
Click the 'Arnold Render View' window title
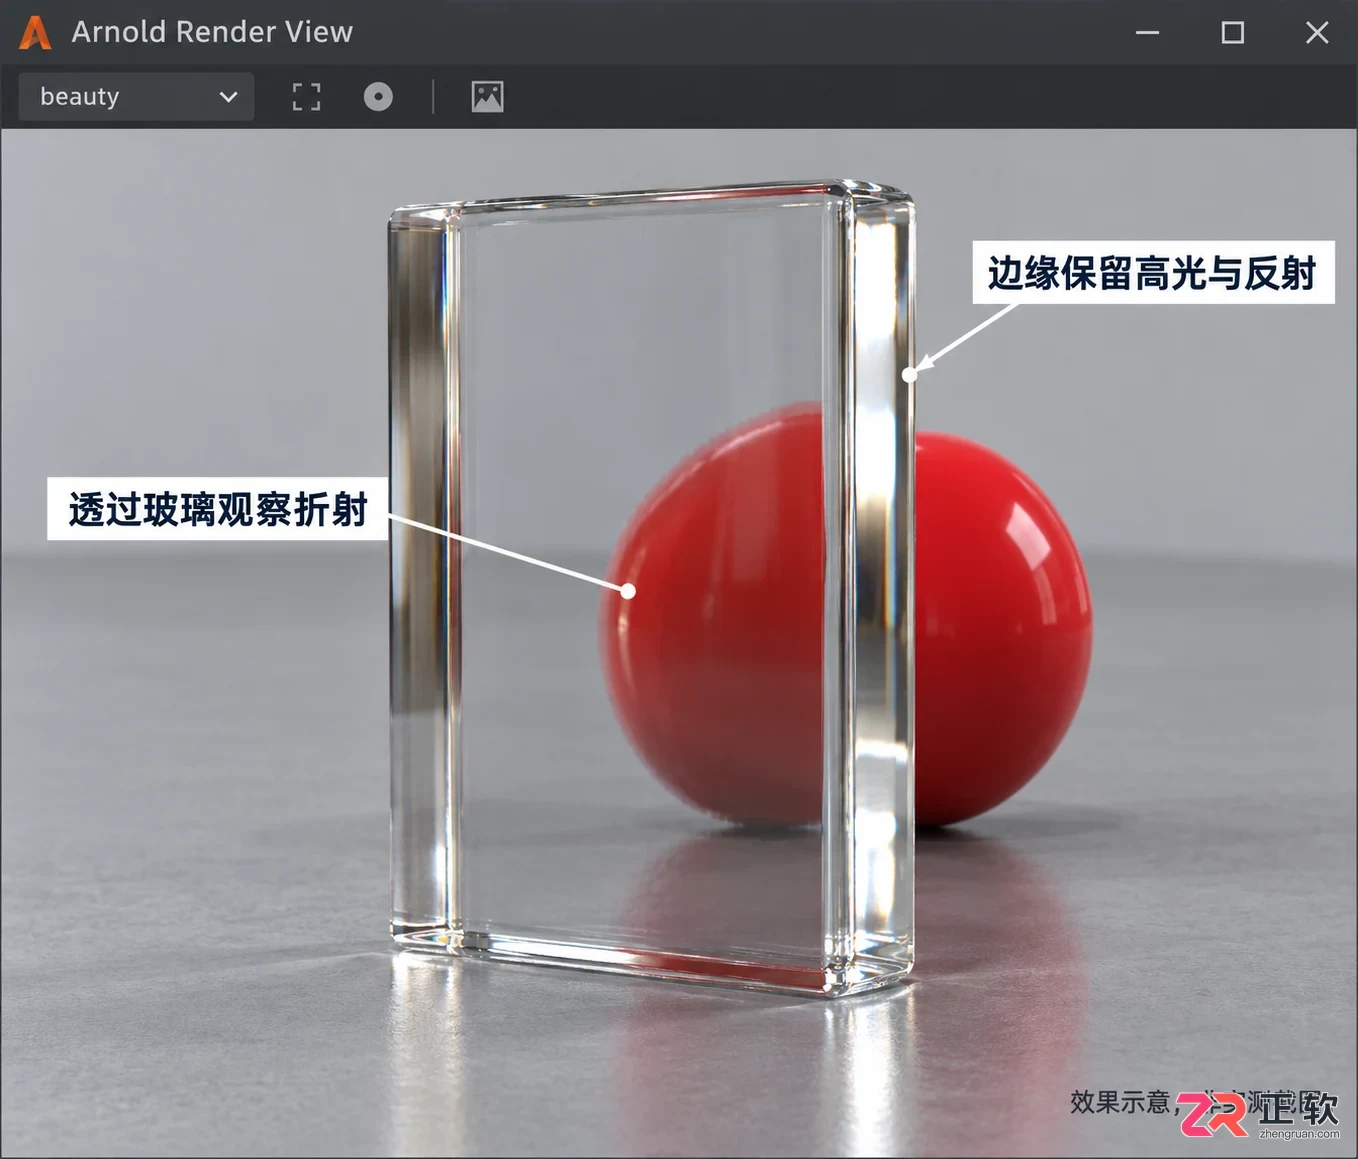coord(212,32)
